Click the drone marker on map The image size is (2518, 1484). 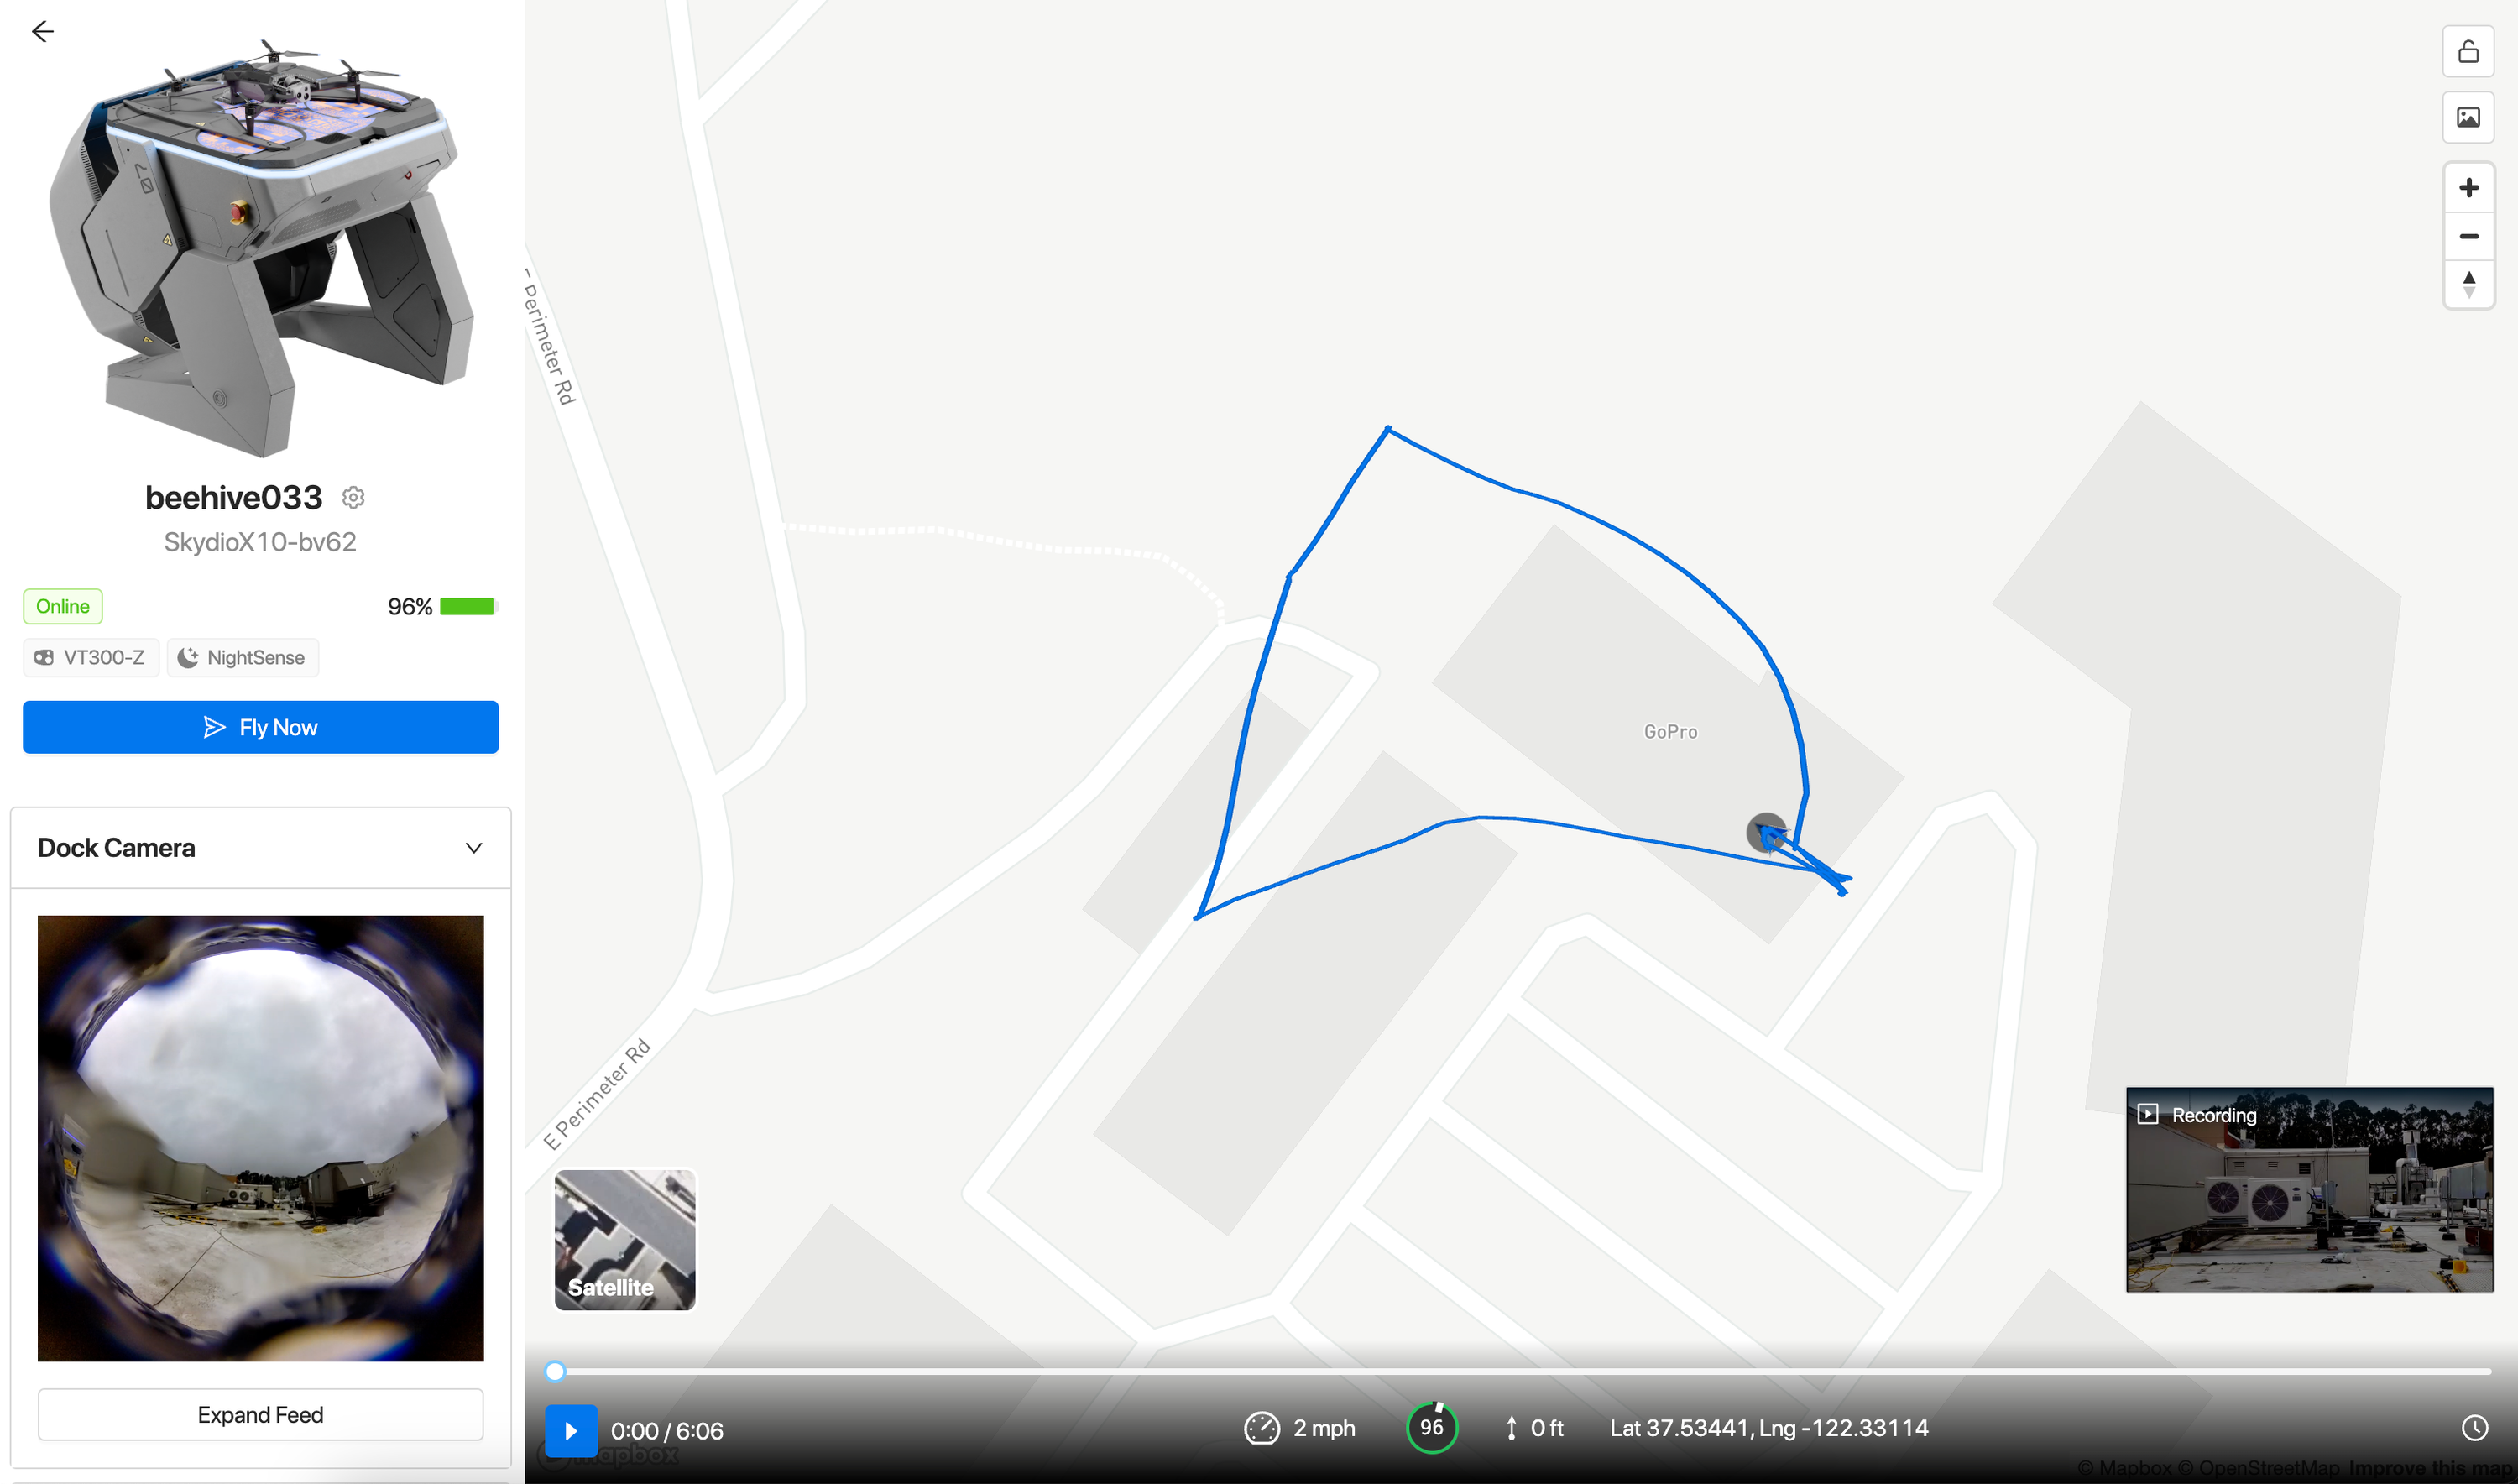(x=1767, y=833)
